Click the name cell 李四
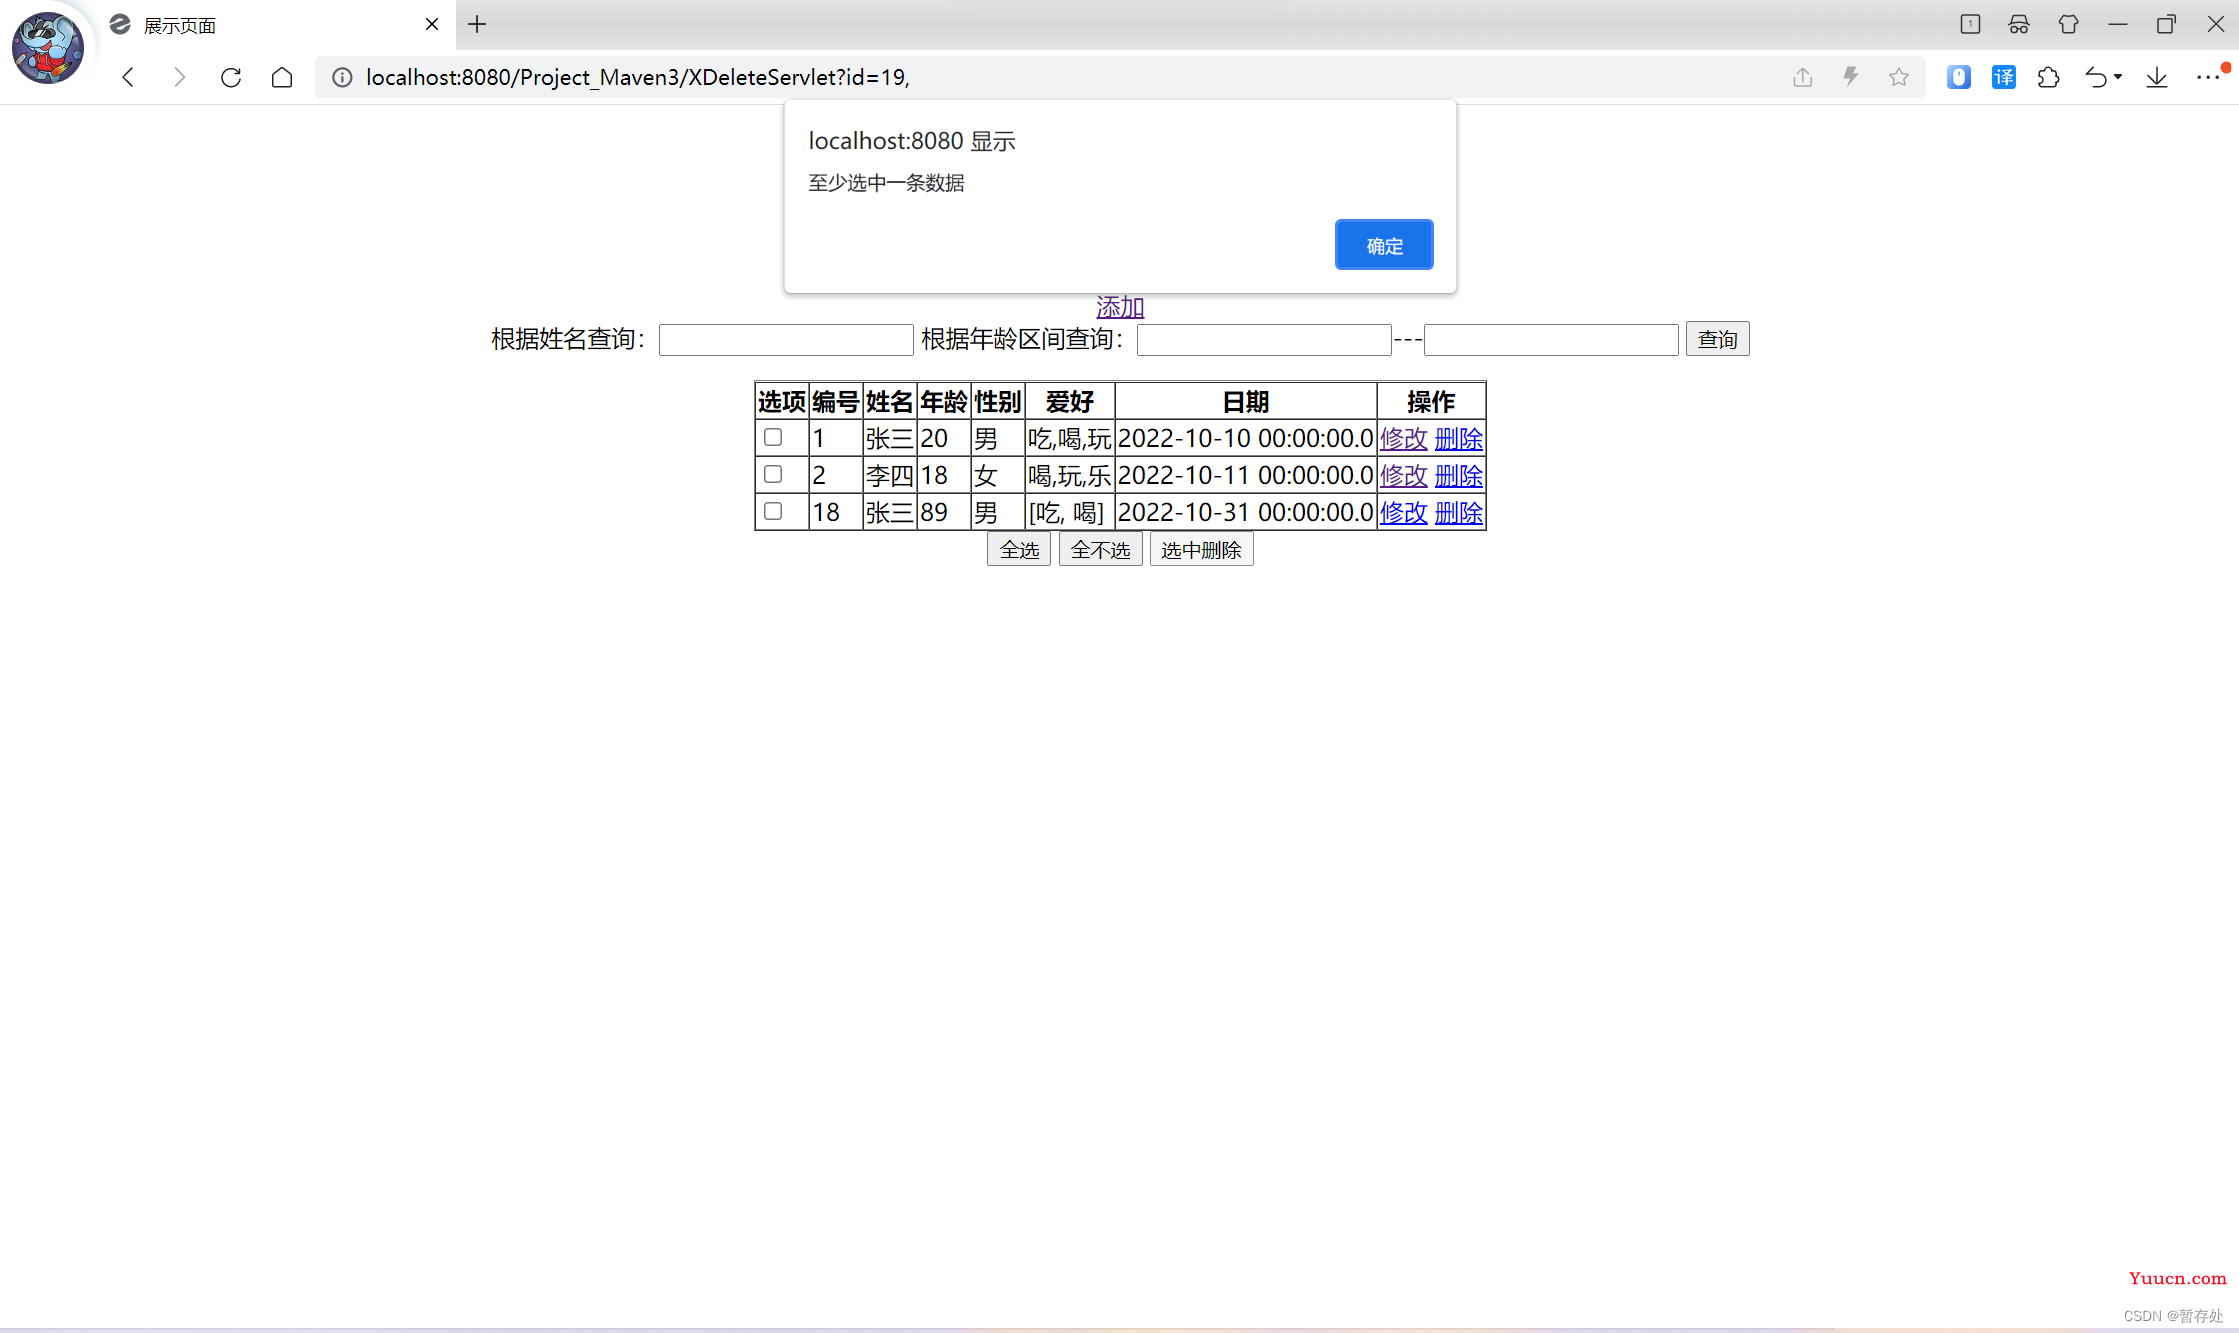This screenshot has height=1333, width=2239. point(890,475)
